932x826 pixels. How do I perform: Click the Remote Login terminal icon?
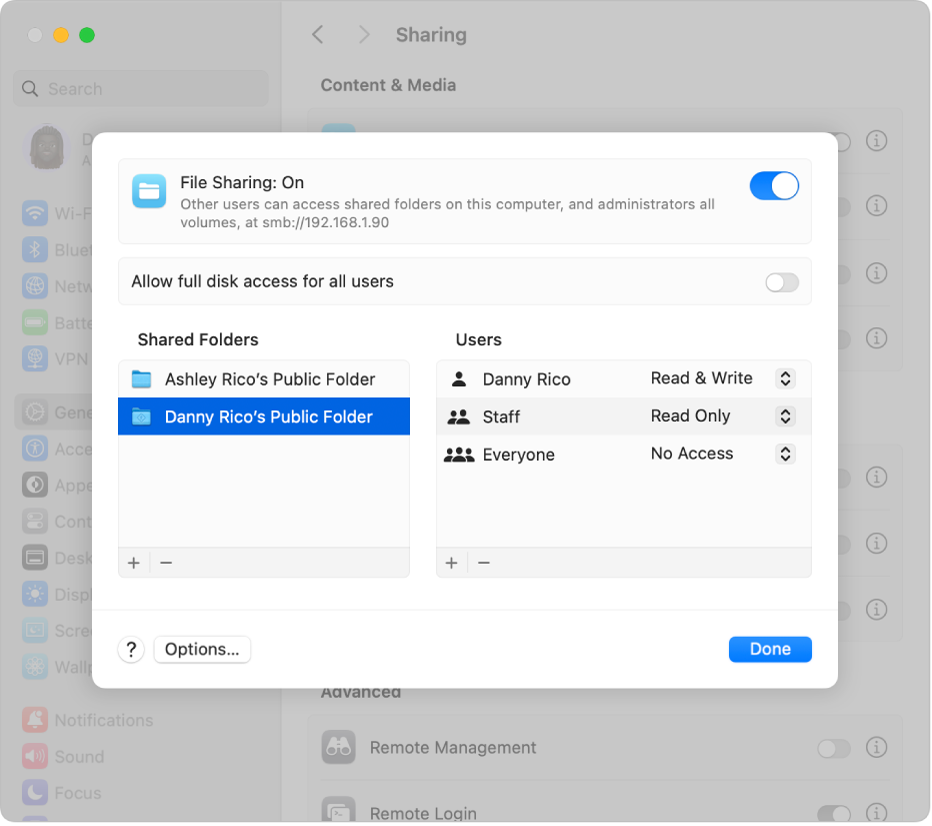[338, 811]
